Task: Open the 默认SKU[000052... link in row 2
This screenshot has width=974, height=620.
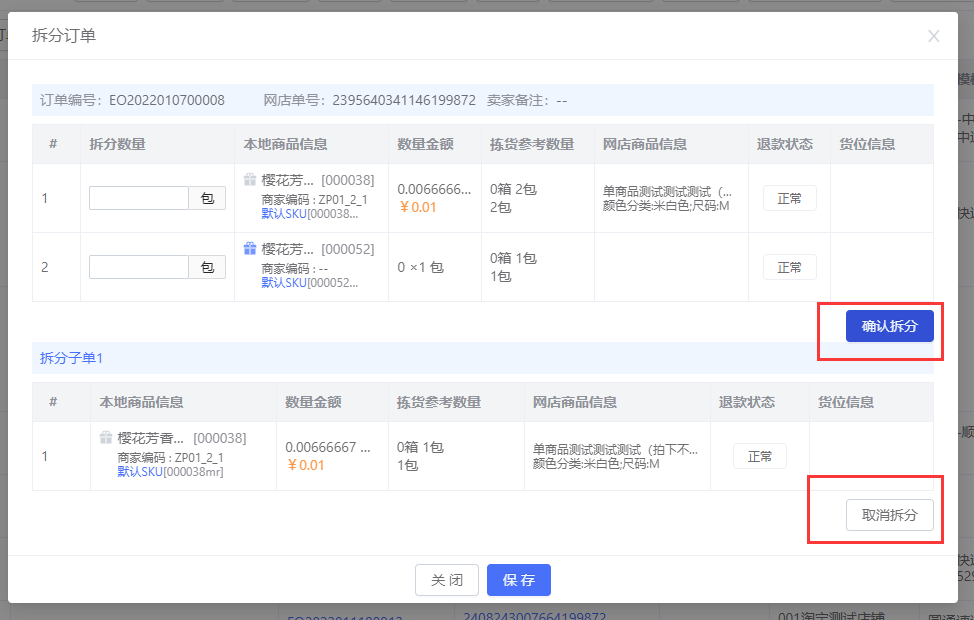Action: [309, 283]
